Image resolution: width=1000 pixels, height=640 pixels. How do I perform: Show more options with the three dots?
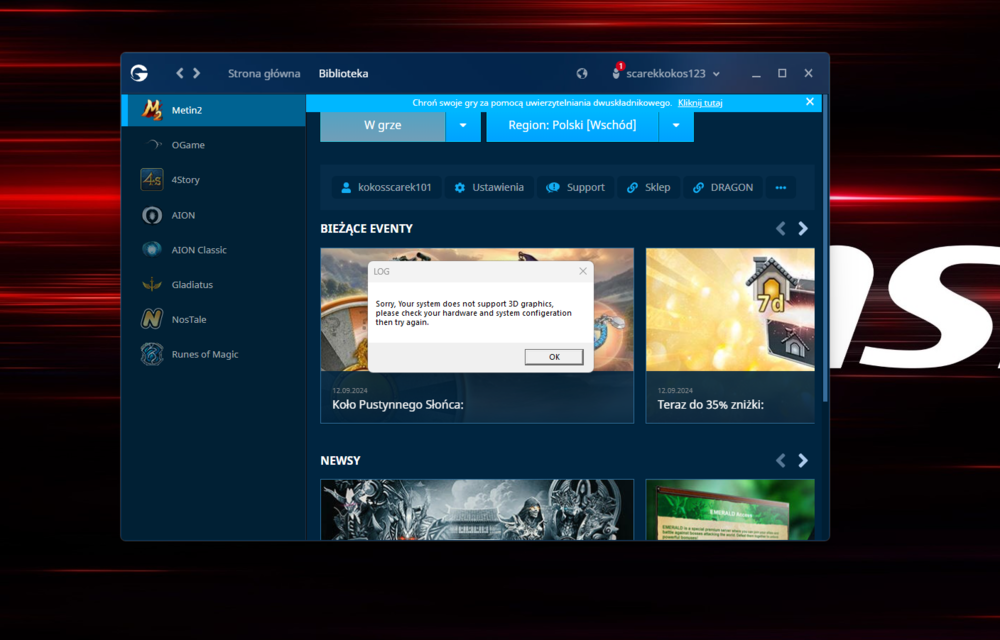coord(781,187)
